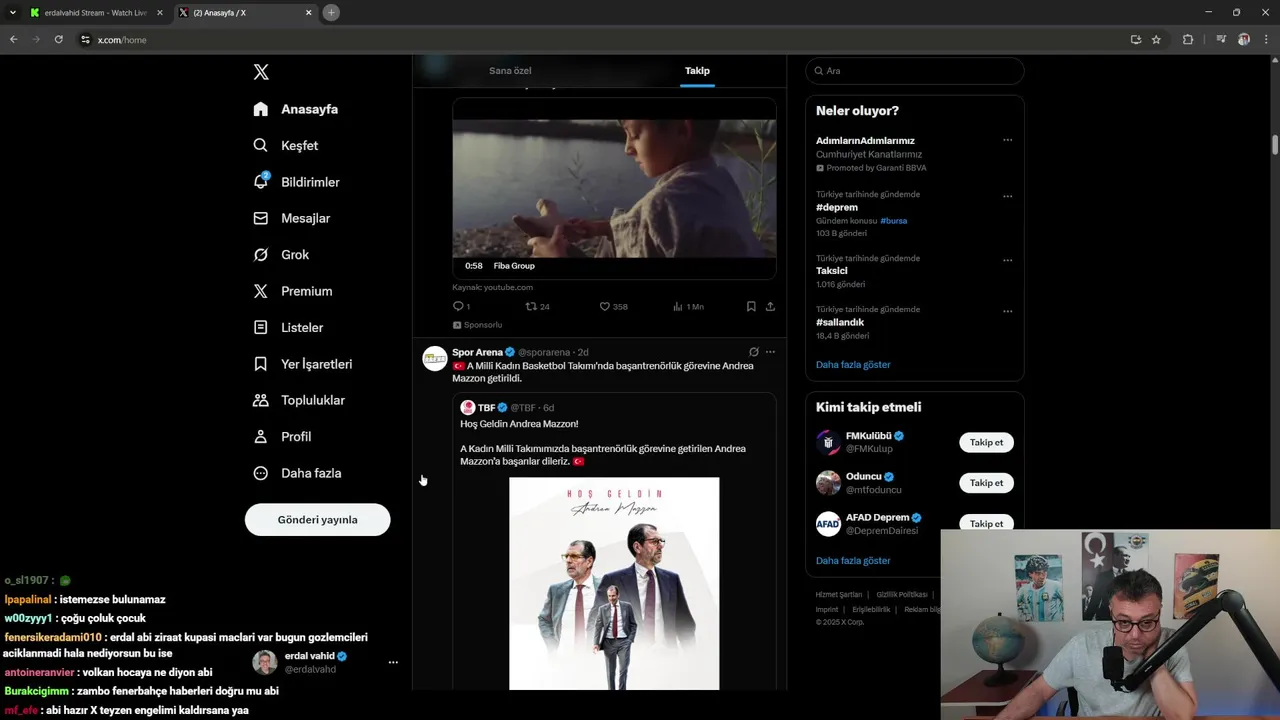1280x720 pixels.
Task: Open more options for AdımlarınAdımlarımız trend
Action: point(1007,140)
